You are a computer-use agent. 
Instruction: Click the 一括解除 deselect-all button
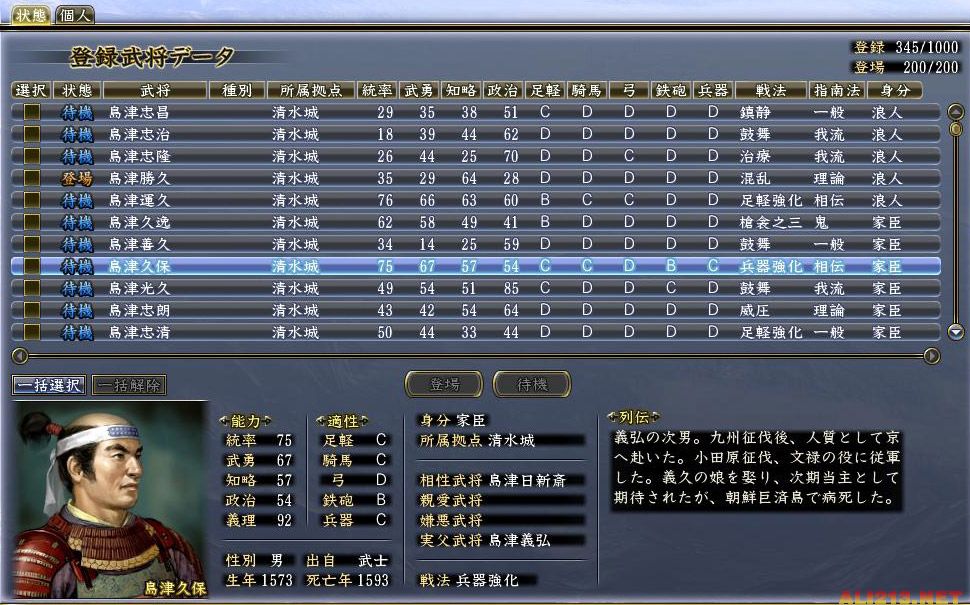(130, 385)
